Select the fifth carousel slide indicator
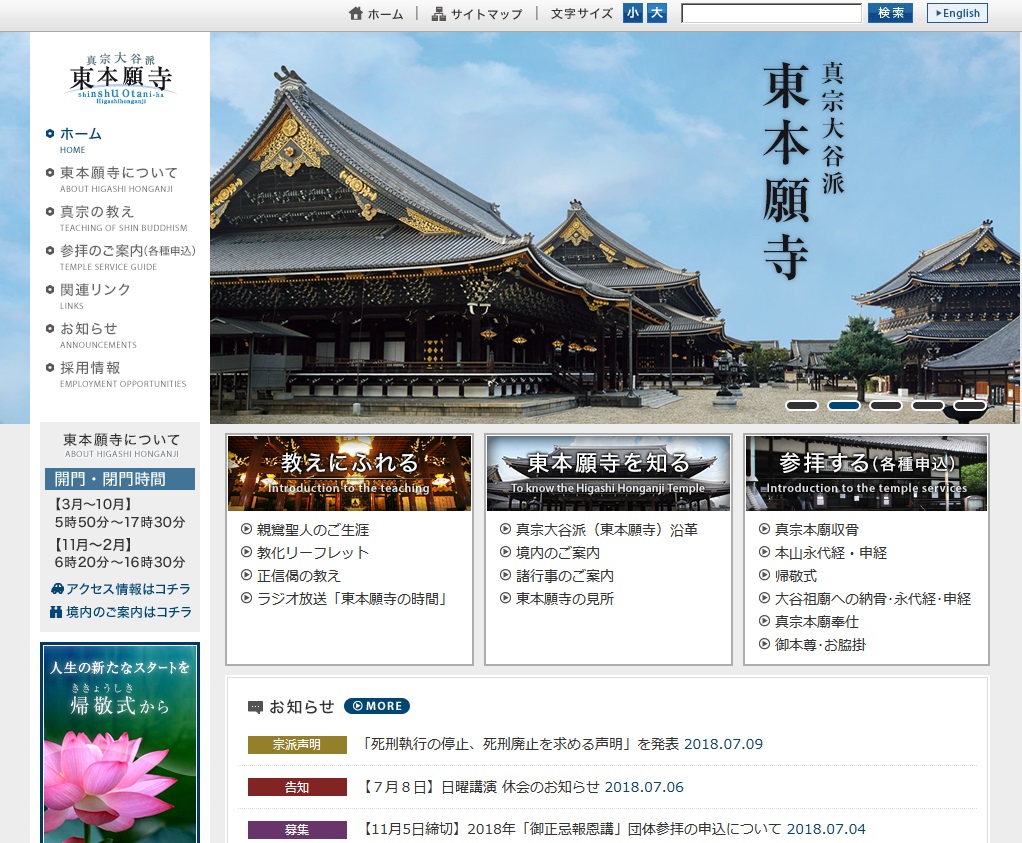 (970, 406)
